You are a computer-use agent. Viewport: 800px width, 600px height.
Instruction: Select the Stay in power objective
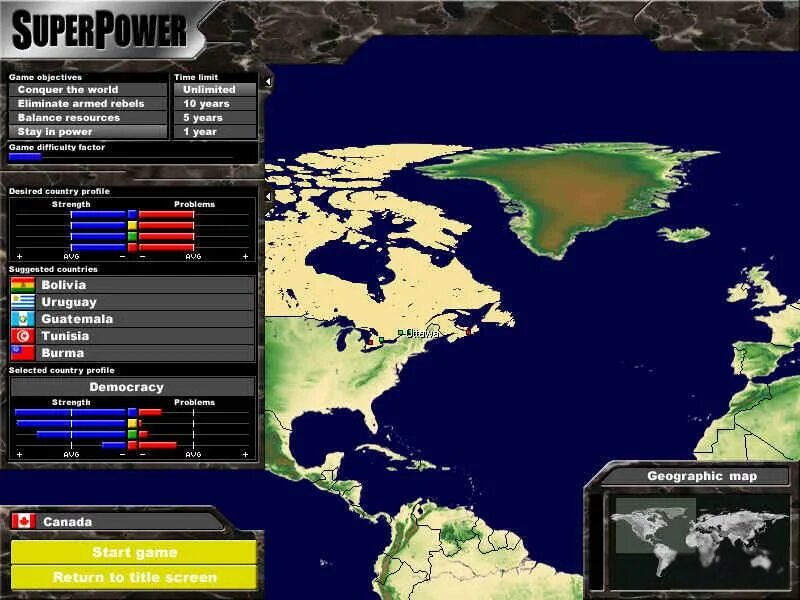pos(88,132)
